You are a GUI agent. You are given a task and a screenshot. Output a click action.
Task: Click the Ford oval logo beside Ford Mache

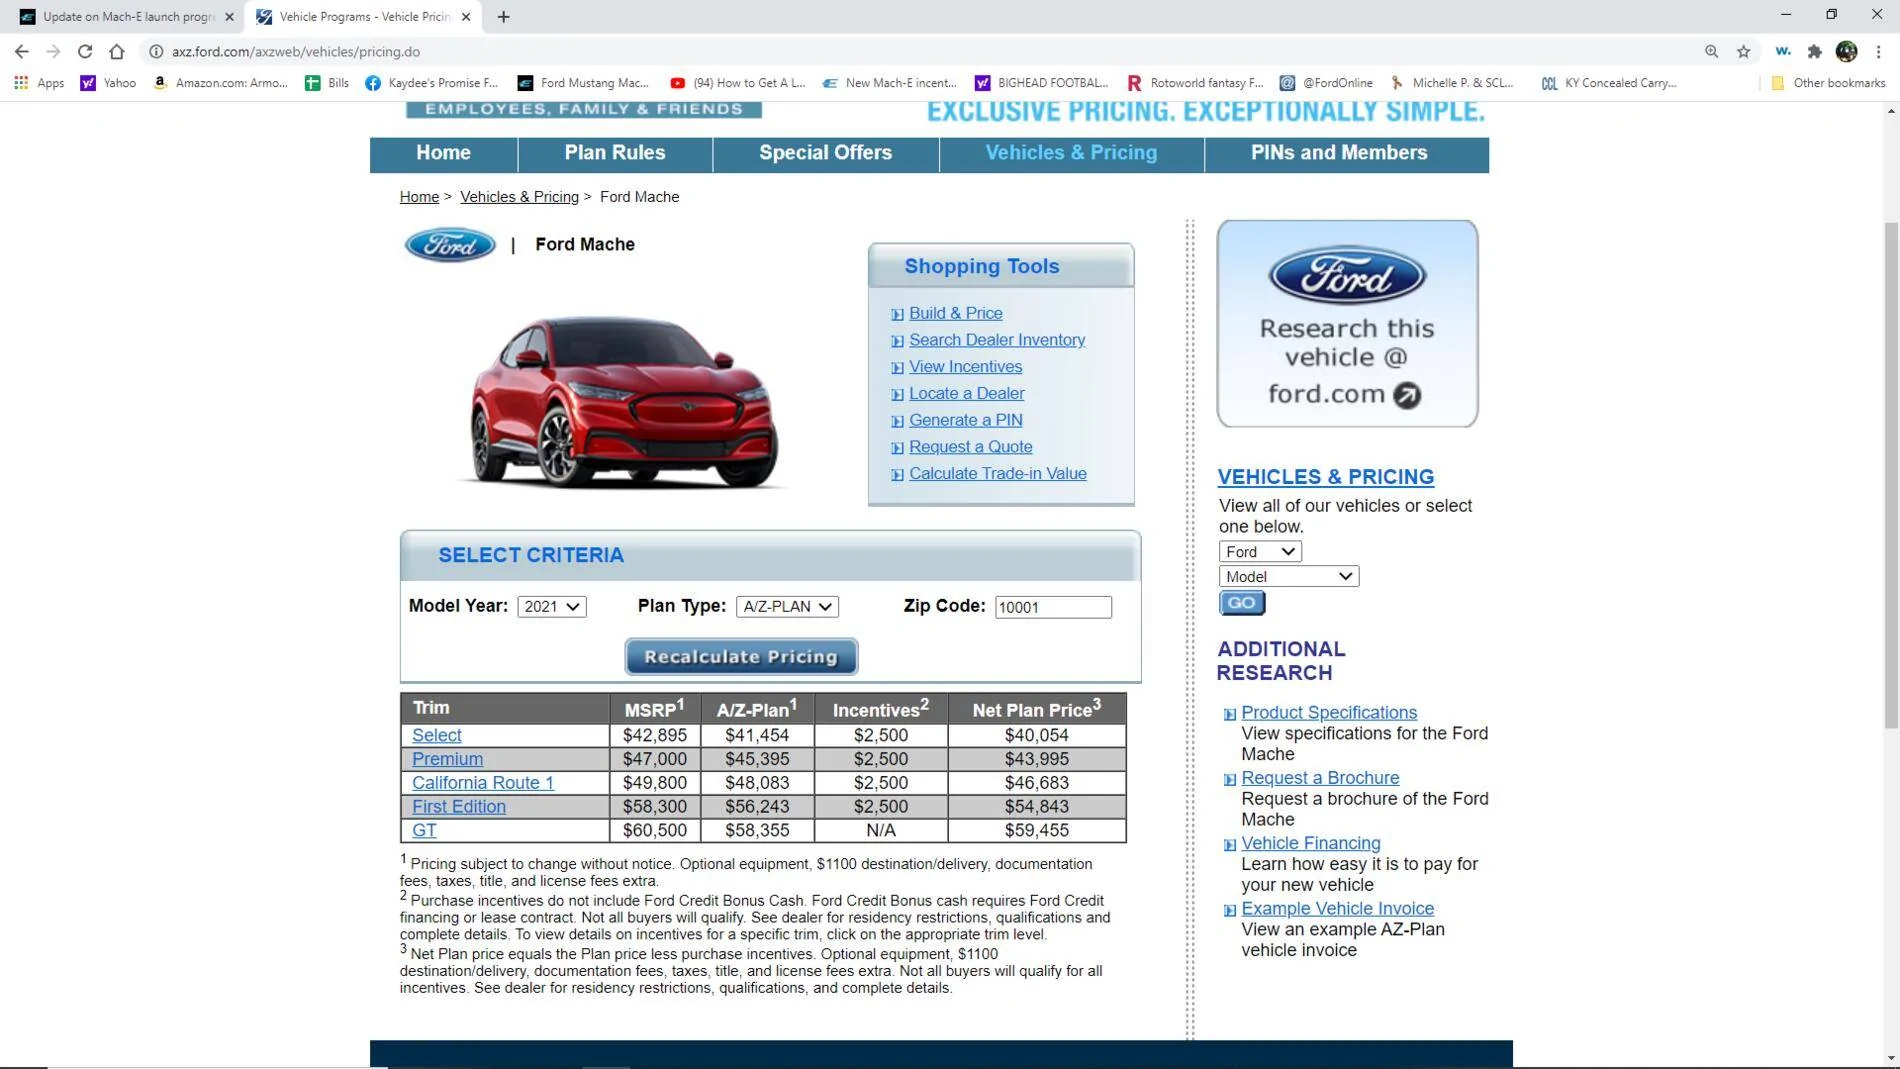click(449, 245)
